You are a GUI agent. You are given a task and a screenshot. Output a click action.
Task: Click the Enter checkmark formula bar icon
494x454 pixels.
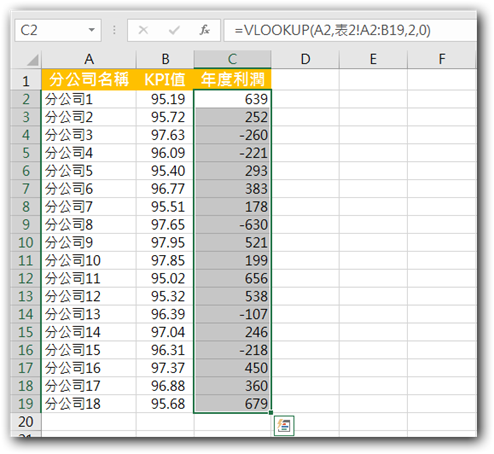tap(174, 30)
